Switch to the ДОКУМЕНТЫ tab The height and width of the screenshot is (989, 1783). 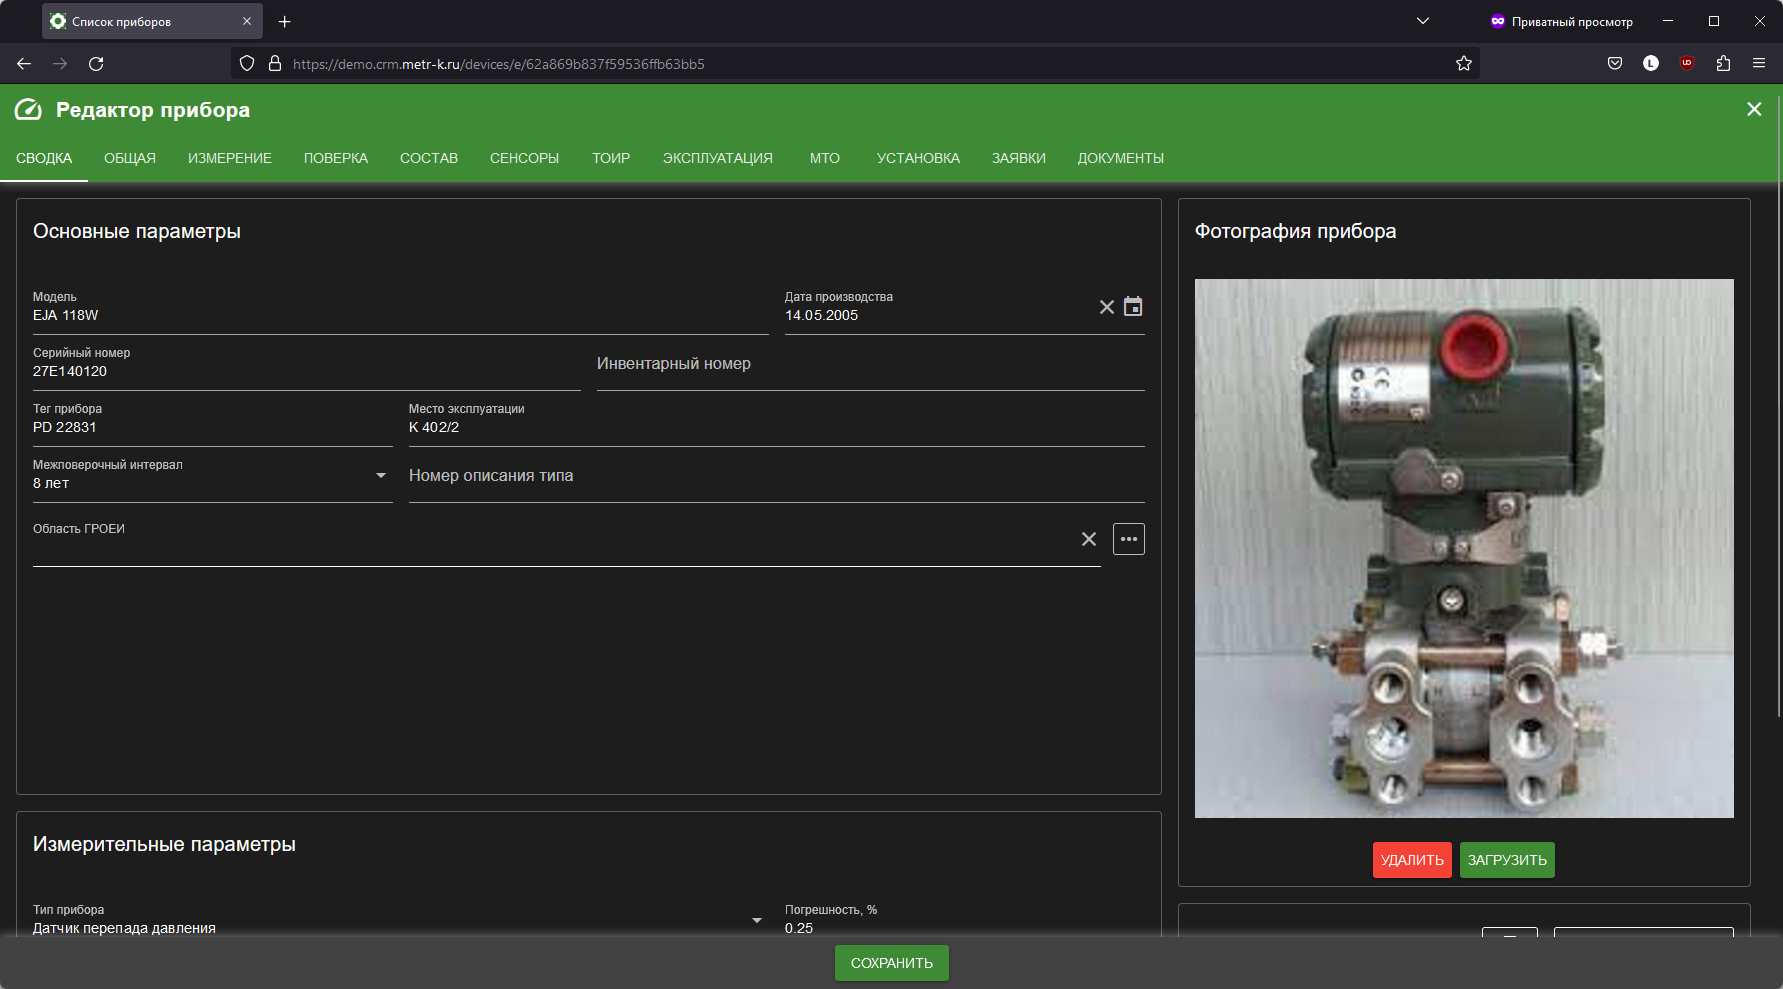click(x=1121, y=158)
